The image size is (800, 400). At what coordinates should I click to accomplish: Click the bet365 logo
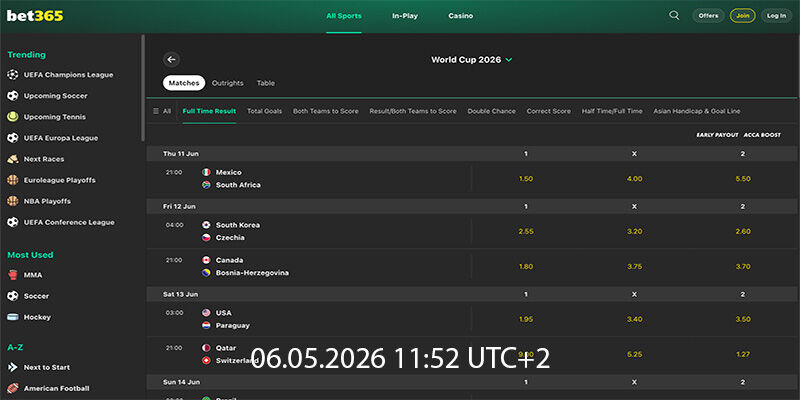35,16
